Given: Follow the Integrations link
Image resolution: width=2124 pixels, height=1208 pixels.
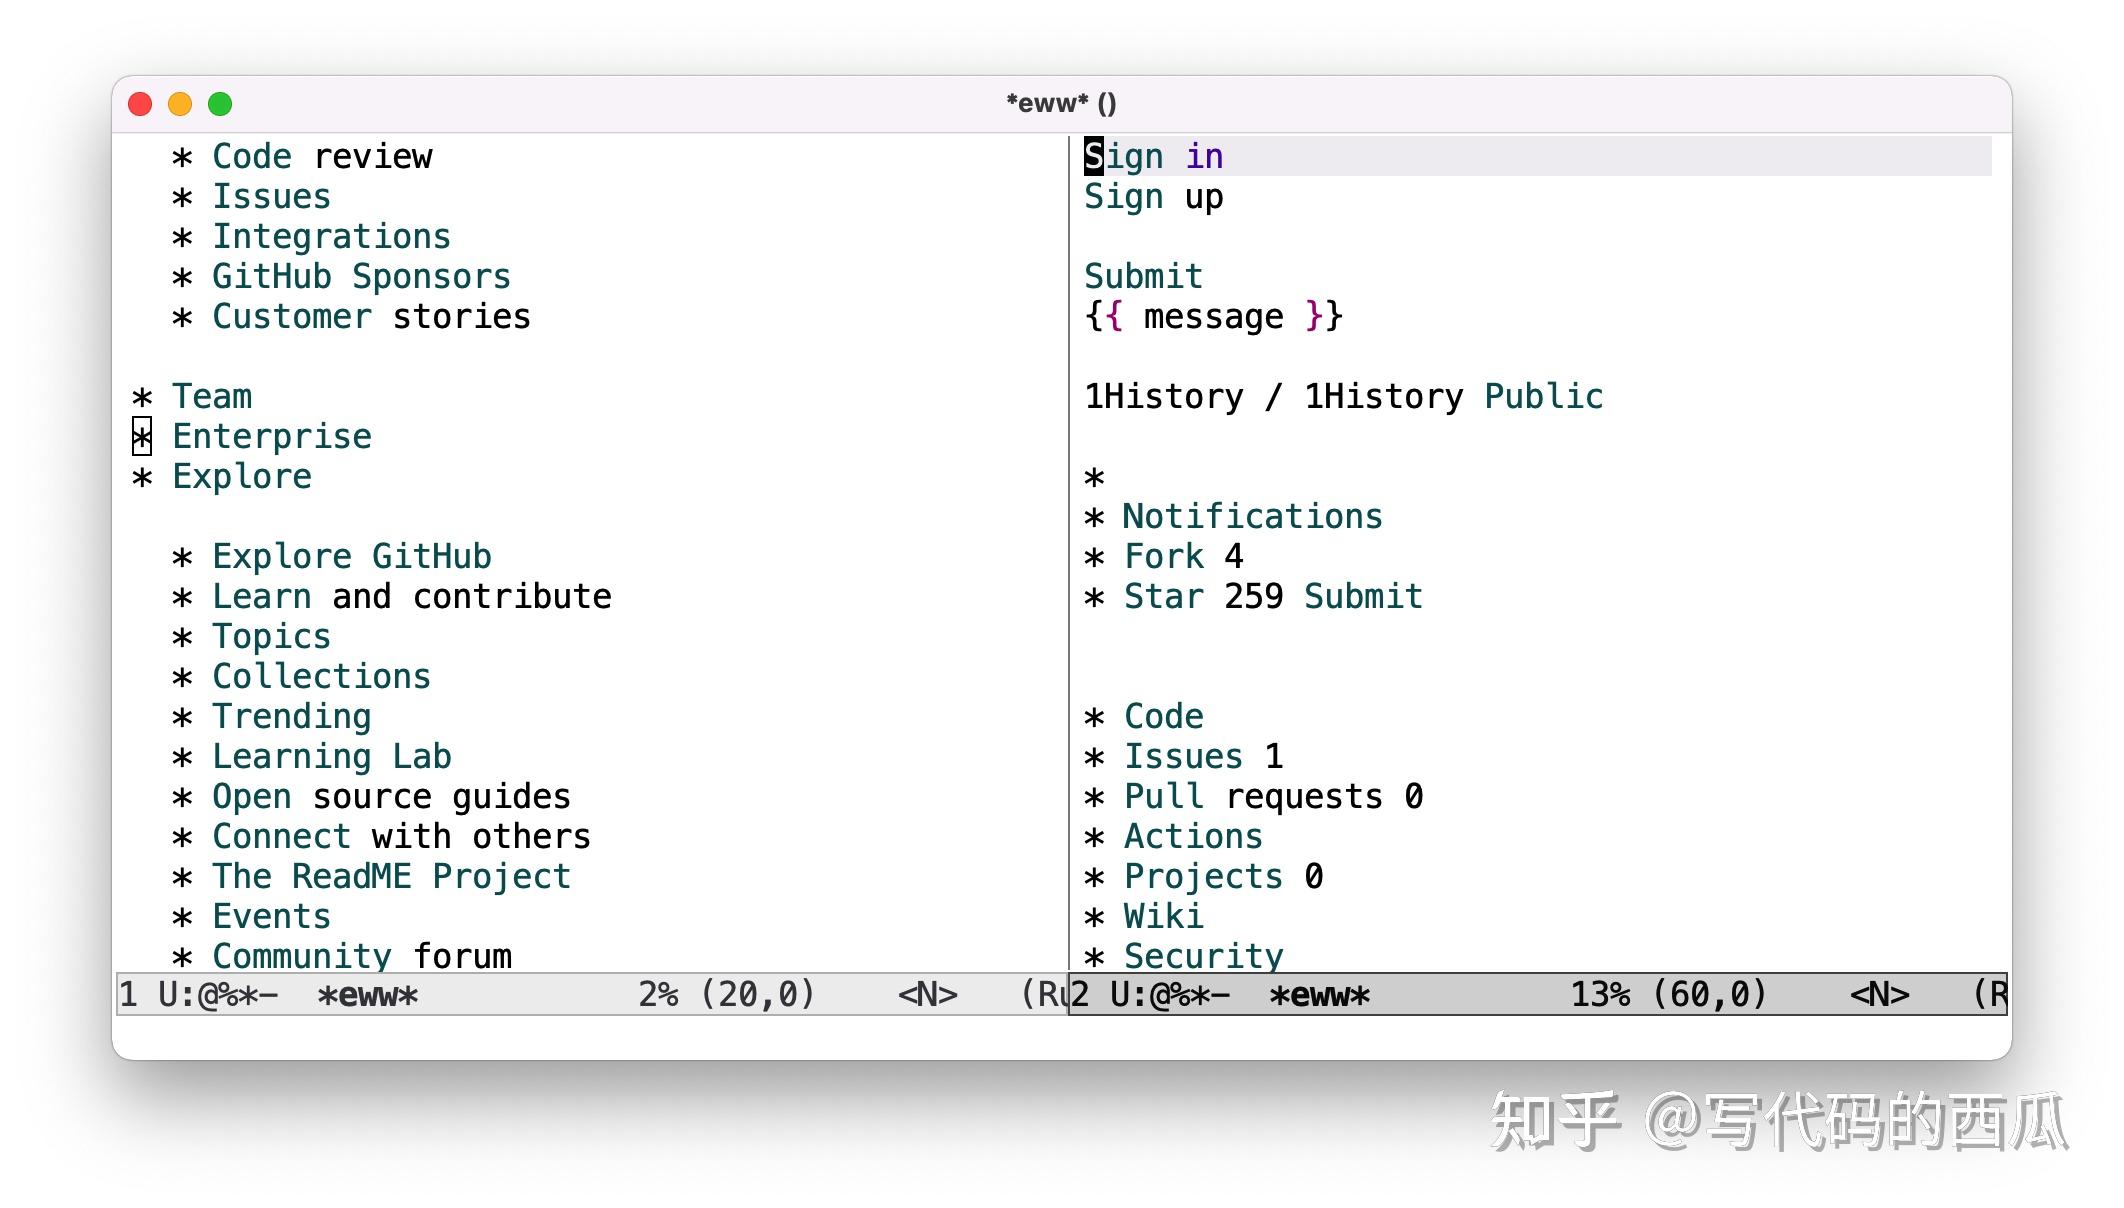Looking at the screenshot, I should tap(331, 237).
